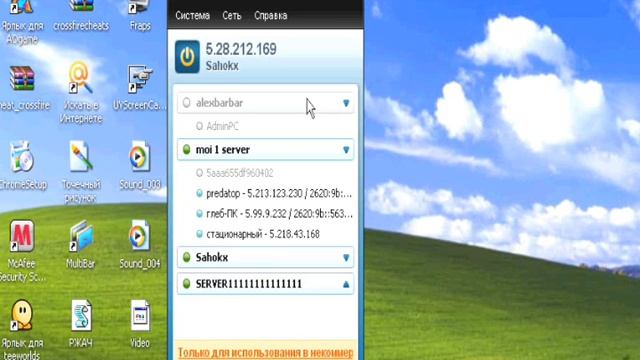
Task: Click the AdminPC offline status icon
Action: tap(199, 127)
